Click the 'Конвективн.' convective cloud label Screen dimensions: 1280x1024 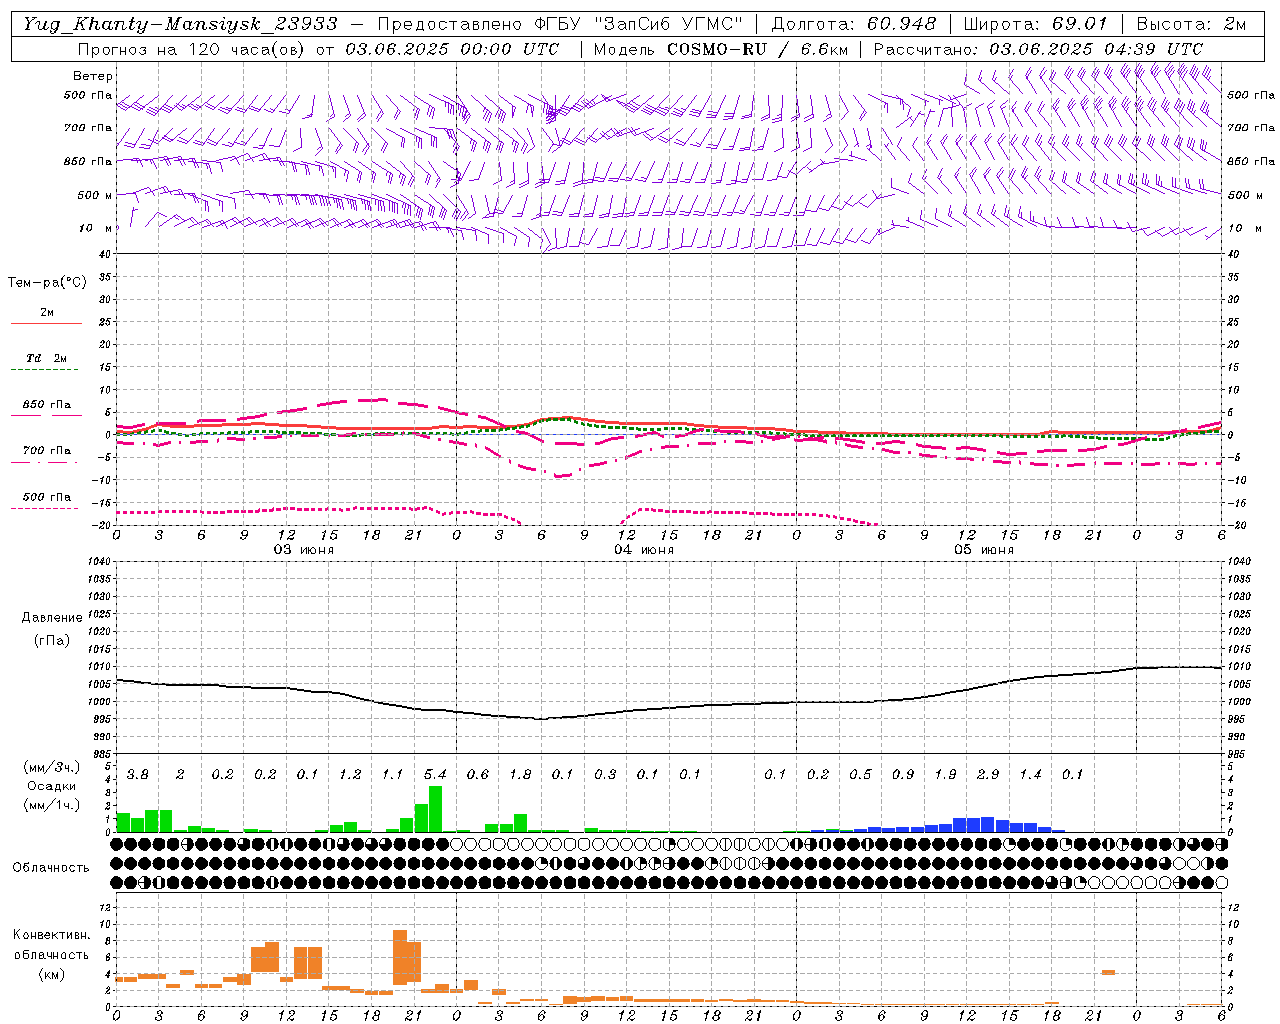51,935
